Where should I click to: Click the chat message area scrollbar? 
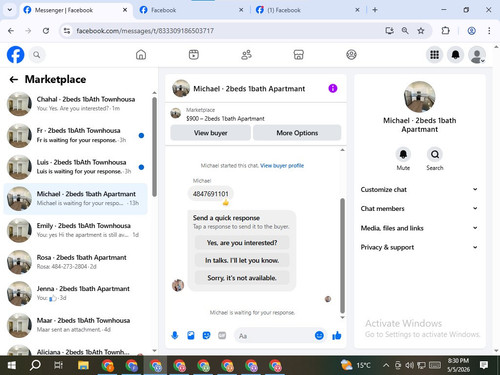(342, 255)
